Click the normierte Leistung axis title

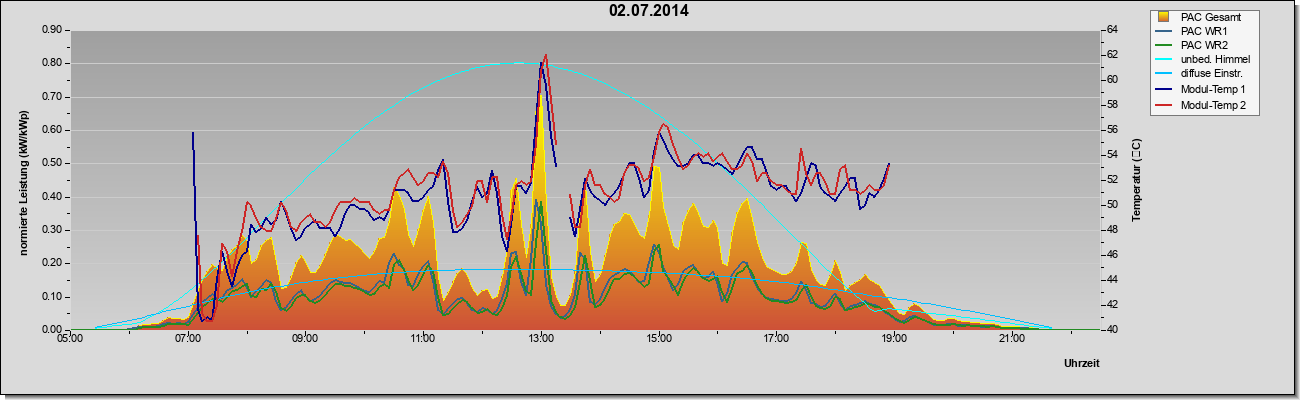(x=24, y=181)
